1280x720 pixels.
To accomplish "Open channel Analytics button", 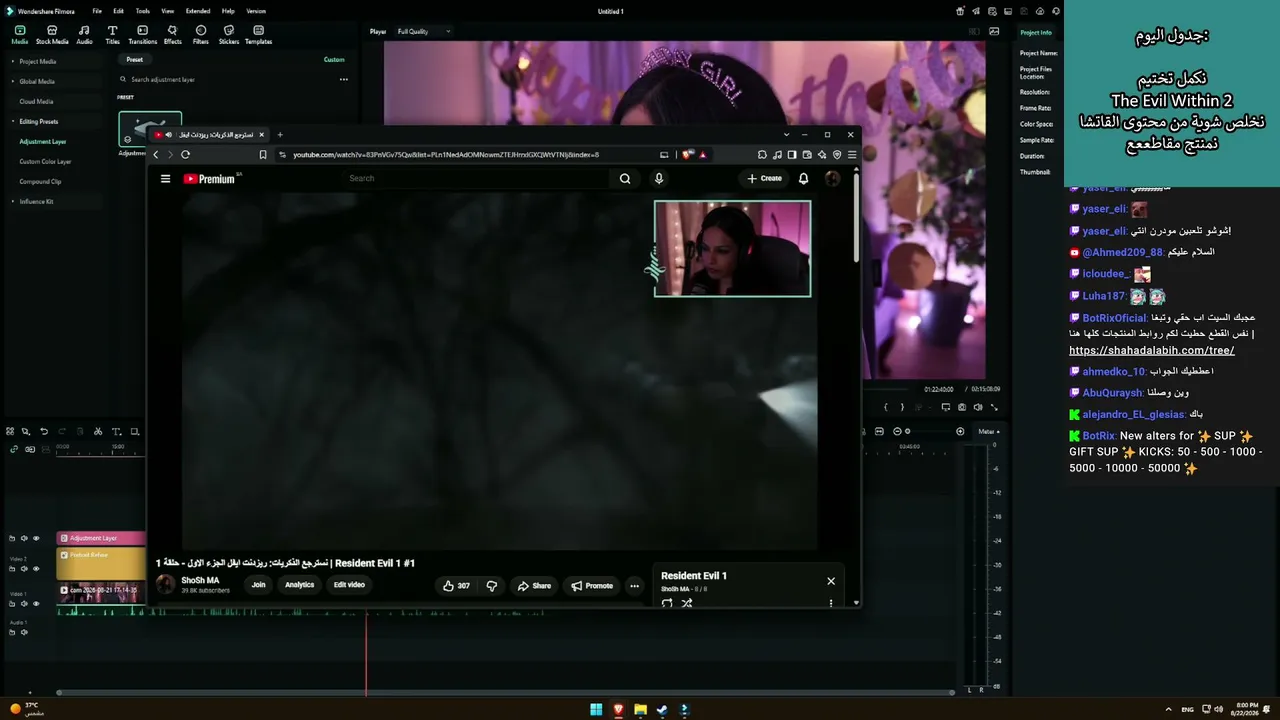I will click(299, 585).
